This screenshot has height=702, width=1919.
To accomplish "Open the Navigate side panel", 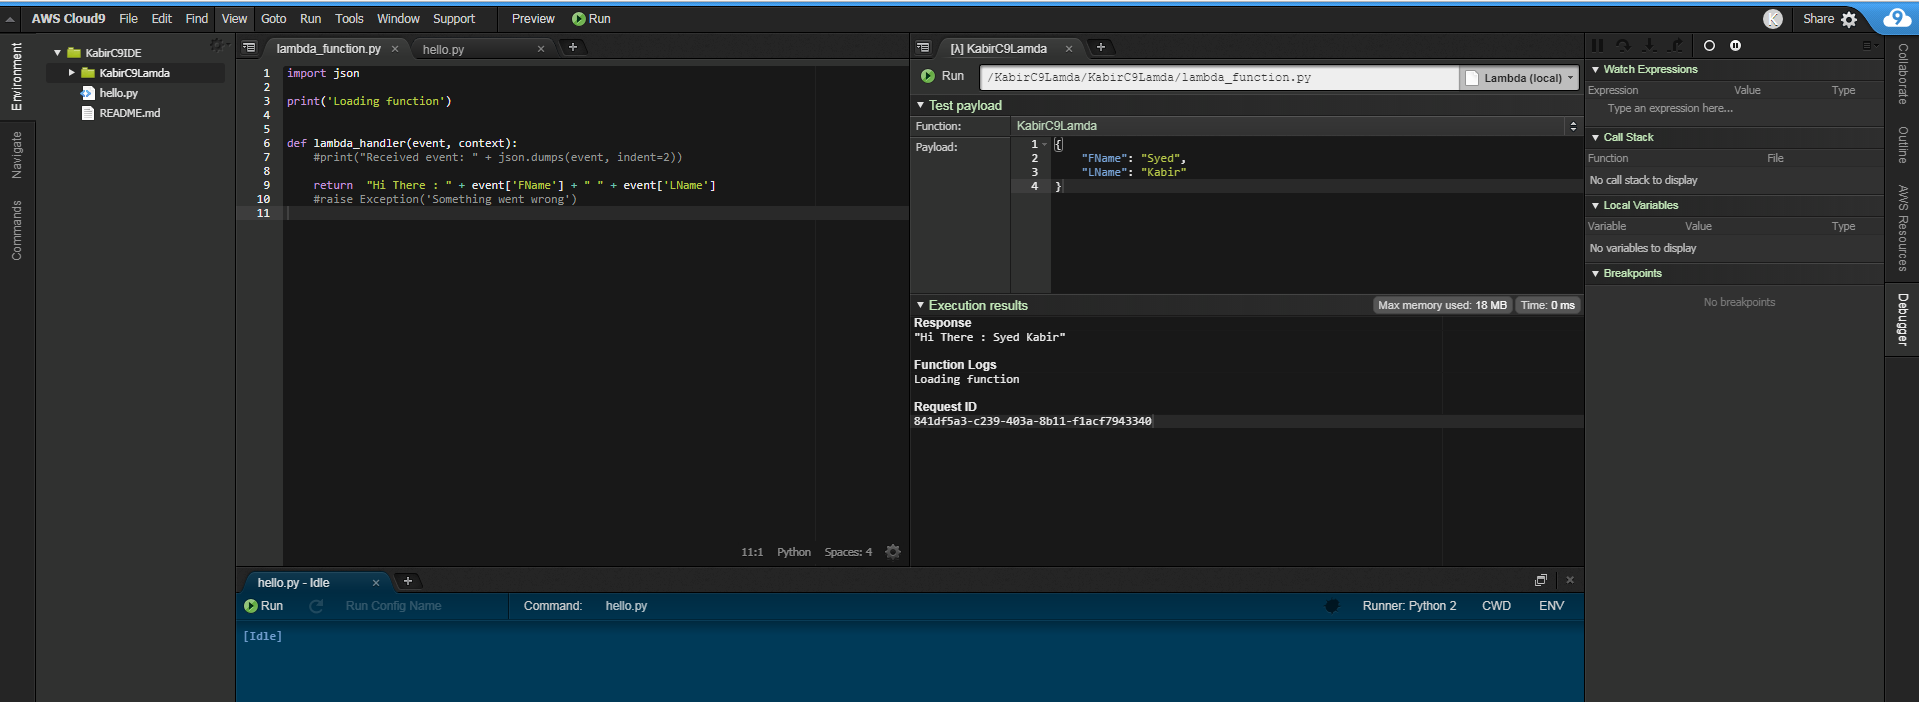I will pos(17,155).
